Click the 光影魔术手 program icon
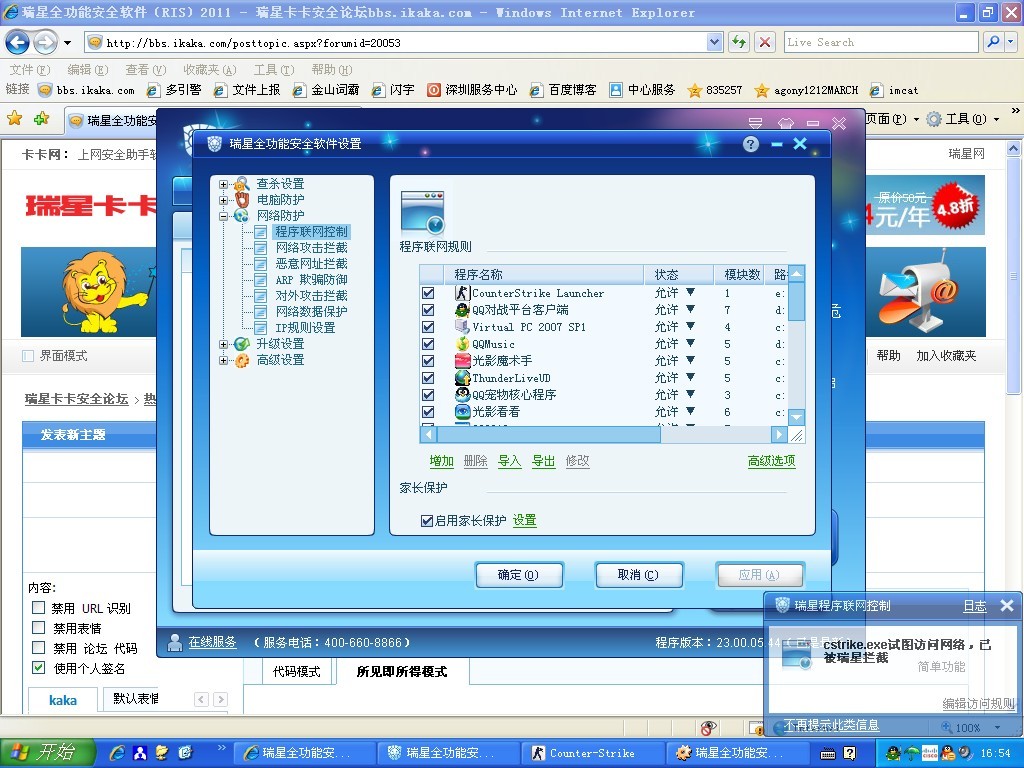The height and width of the screenshot is (768, 1024). point(462,361)
